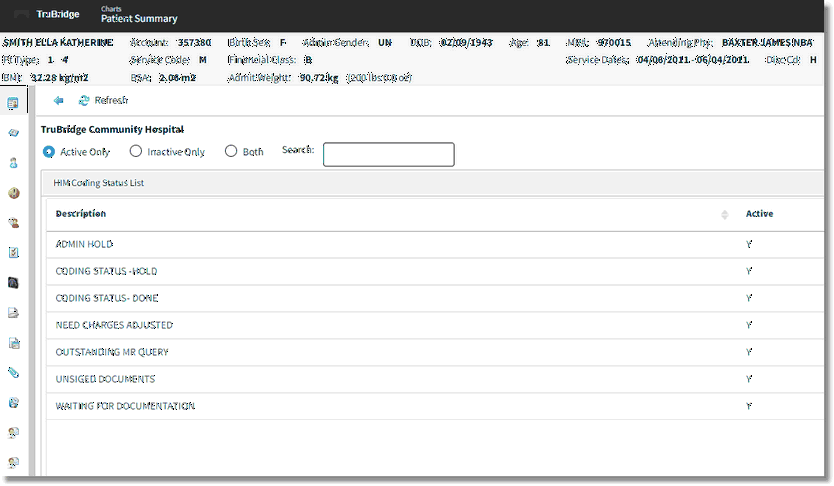Click the document with pencil sidebar icon
This screenshot has width=834, height=486.
14,313
